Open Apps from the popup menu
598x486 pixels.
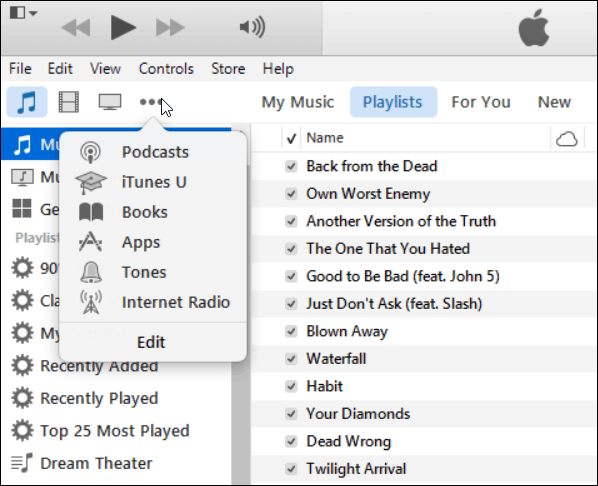coord(141,242)
